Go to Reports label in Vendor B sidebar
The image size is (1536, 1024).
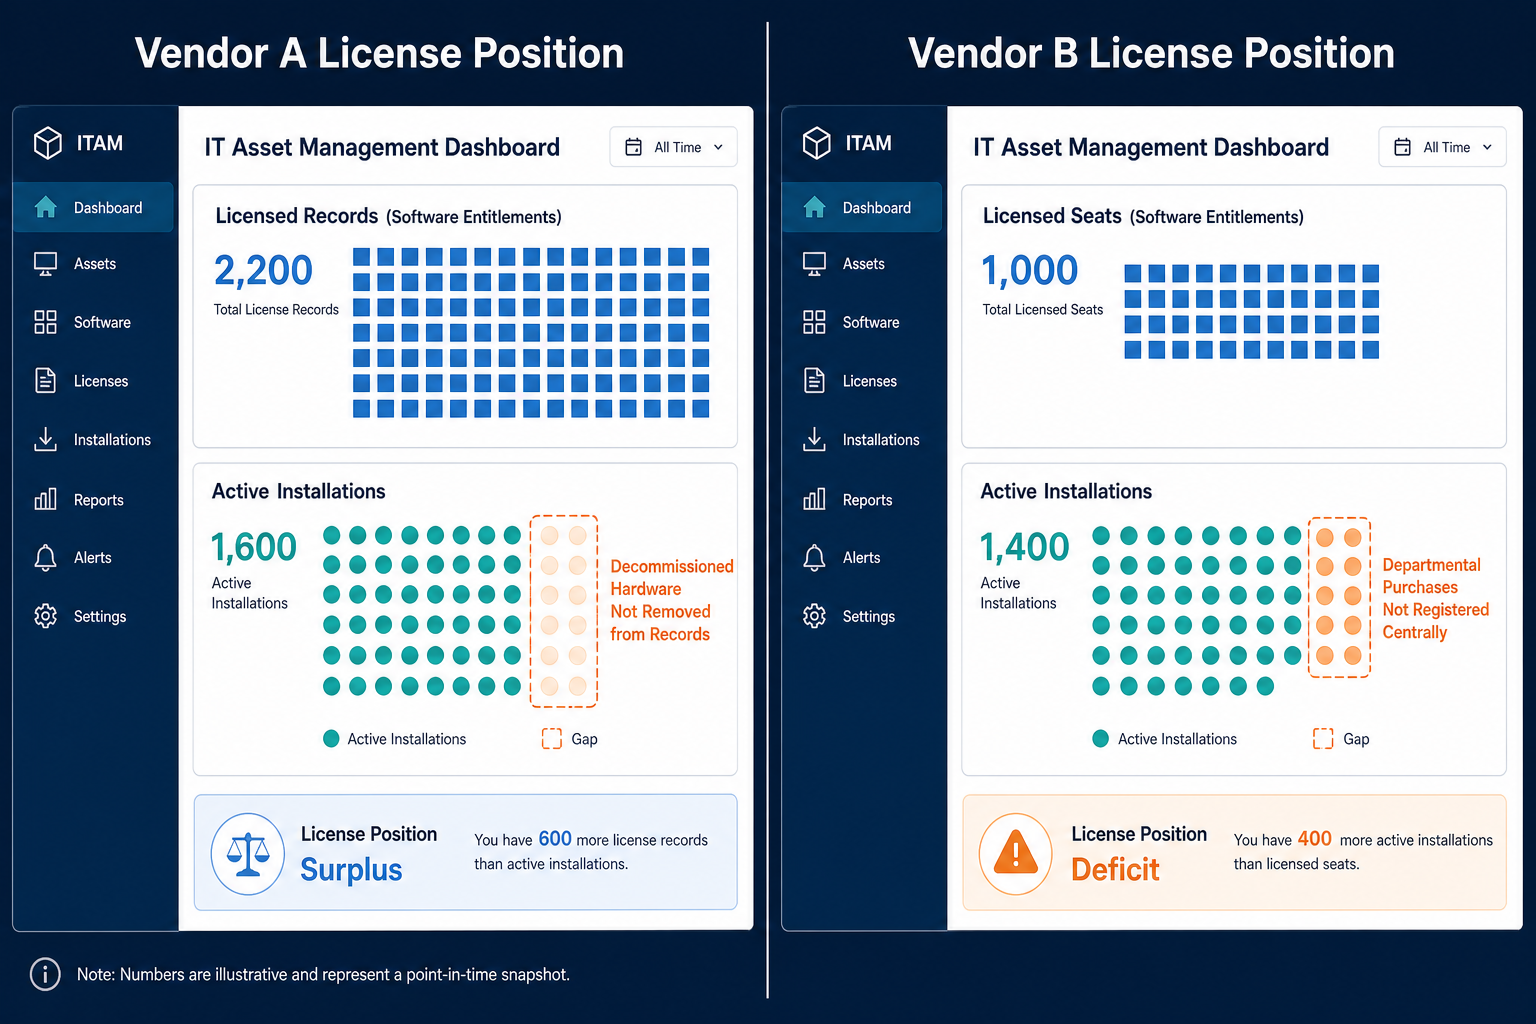[867, 500]
